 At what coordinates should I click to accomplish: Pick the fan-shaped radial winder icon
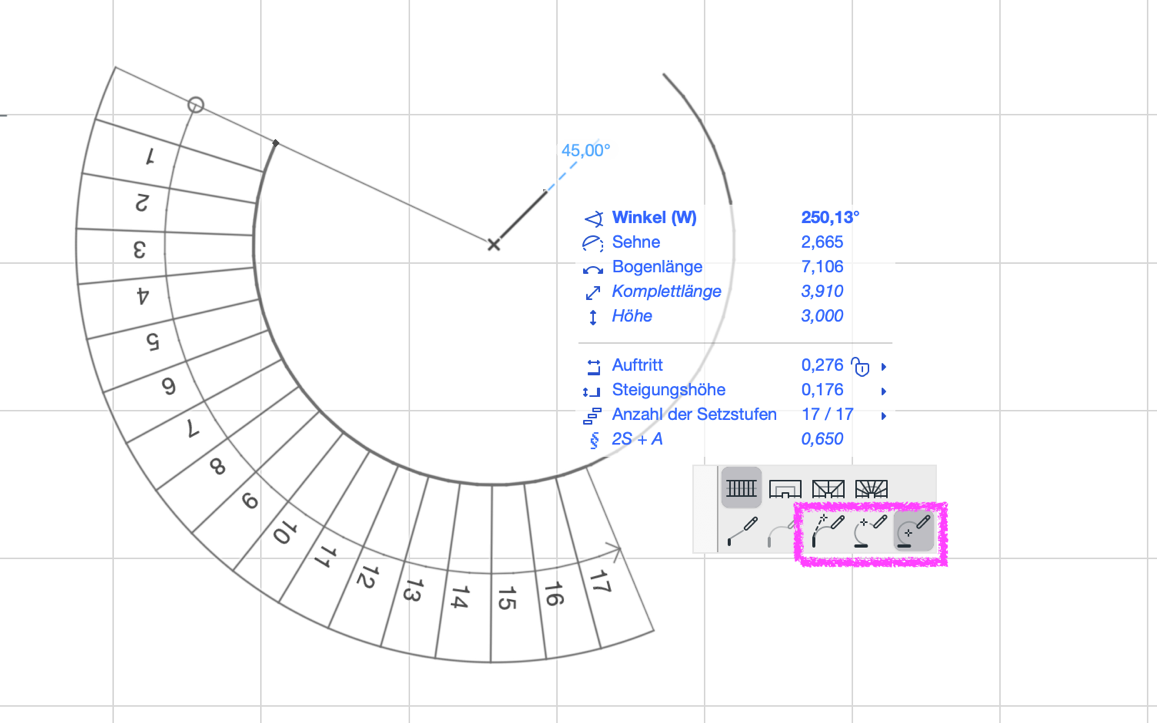[871, 488]
